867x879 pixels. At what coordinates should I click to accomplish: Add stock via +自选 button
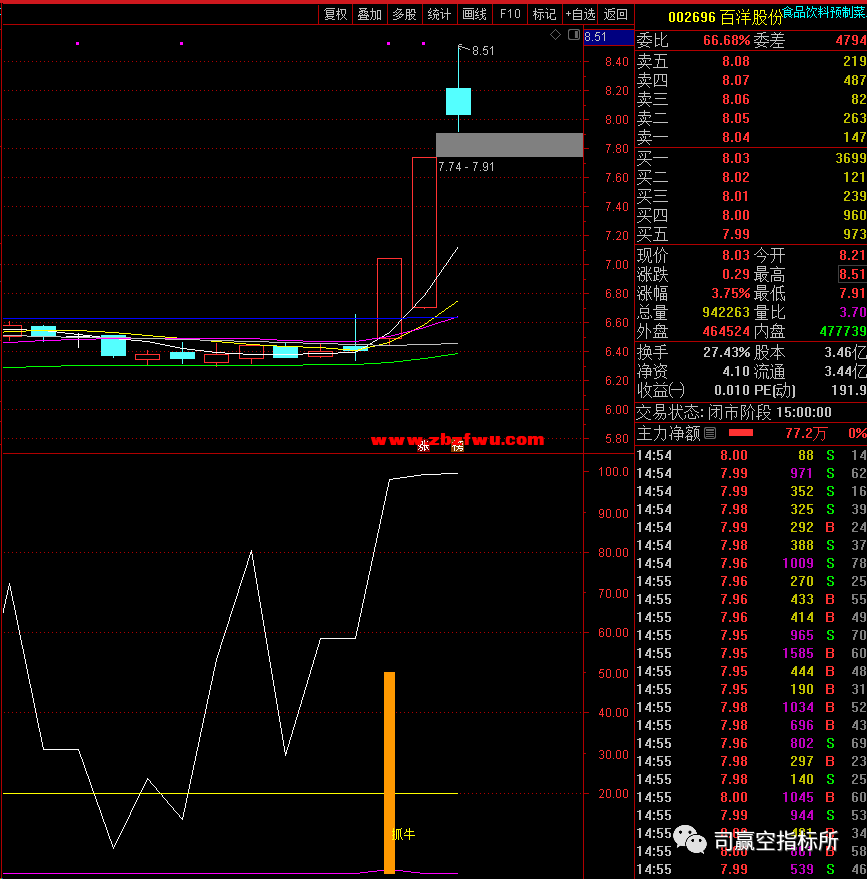point(580,14)
